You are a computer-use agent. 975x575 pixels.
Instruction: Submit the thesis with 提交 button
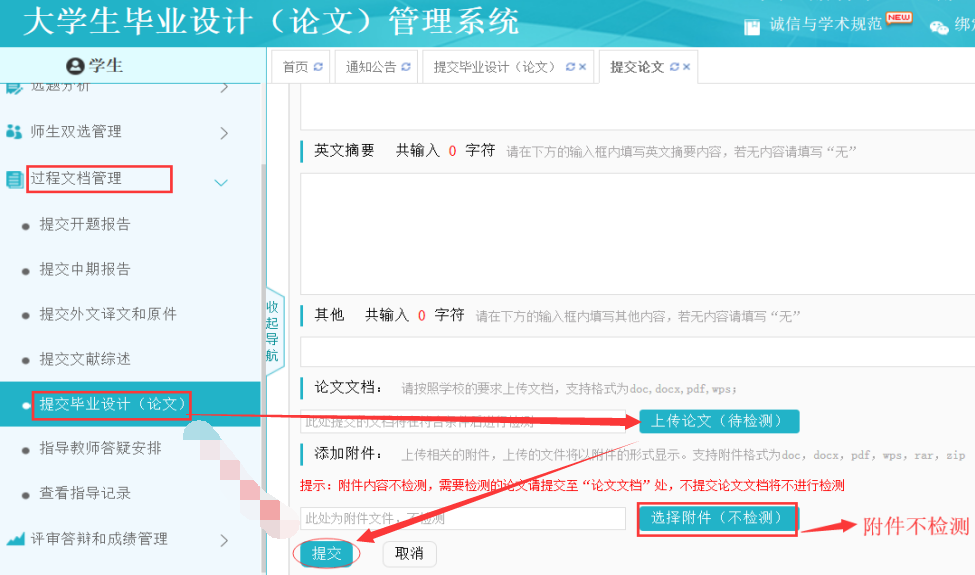326,553
